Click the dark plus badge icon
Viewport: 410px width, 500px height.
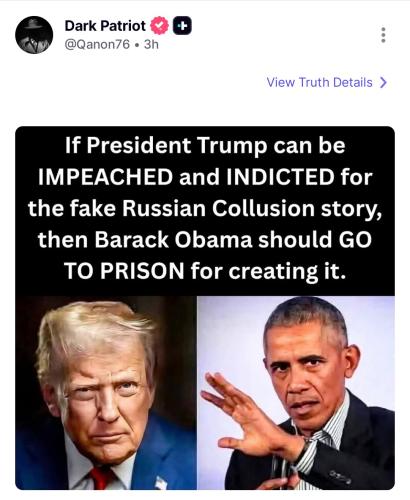pyautogui.click(x=182, y=26)
